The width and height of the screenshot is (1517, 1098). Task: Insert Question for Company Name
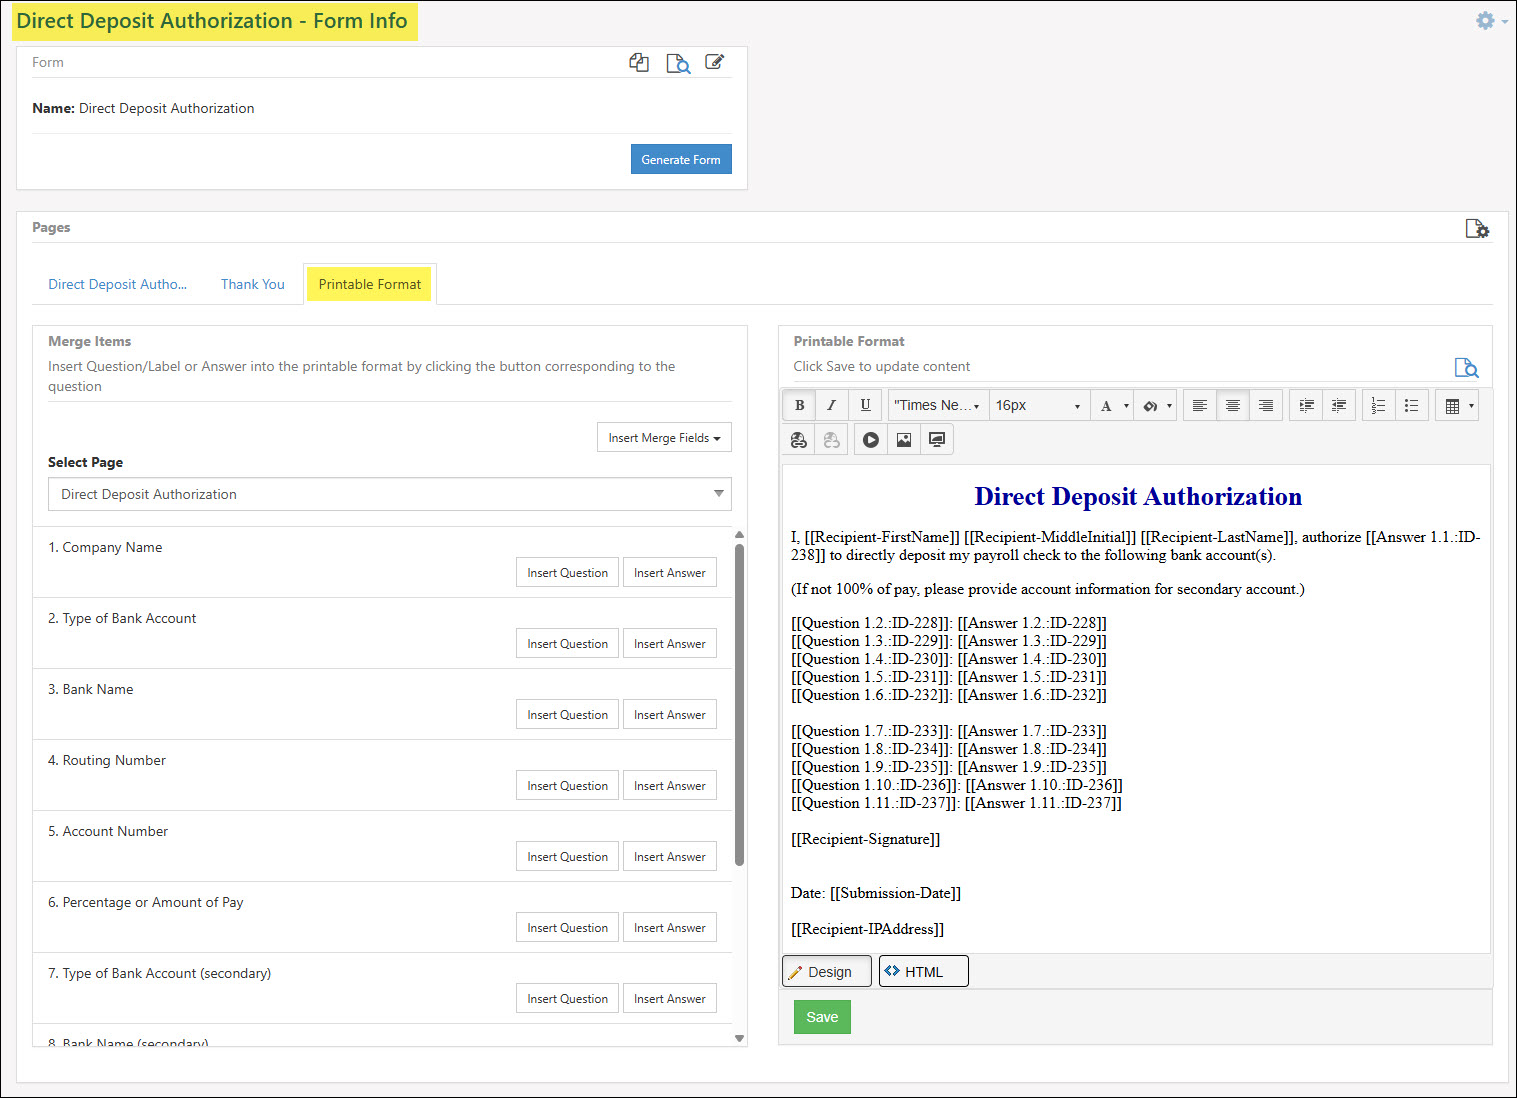(x=567, y=573)
